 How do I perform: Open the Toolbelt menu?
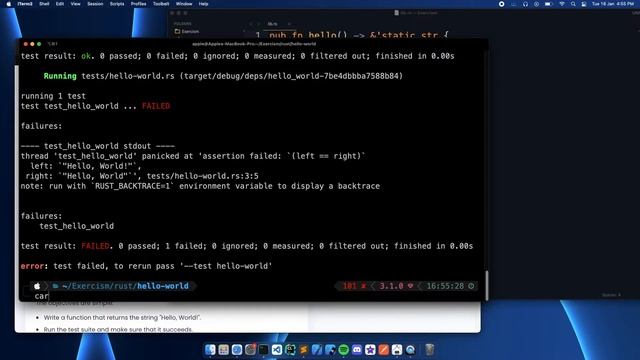point(161,4)
